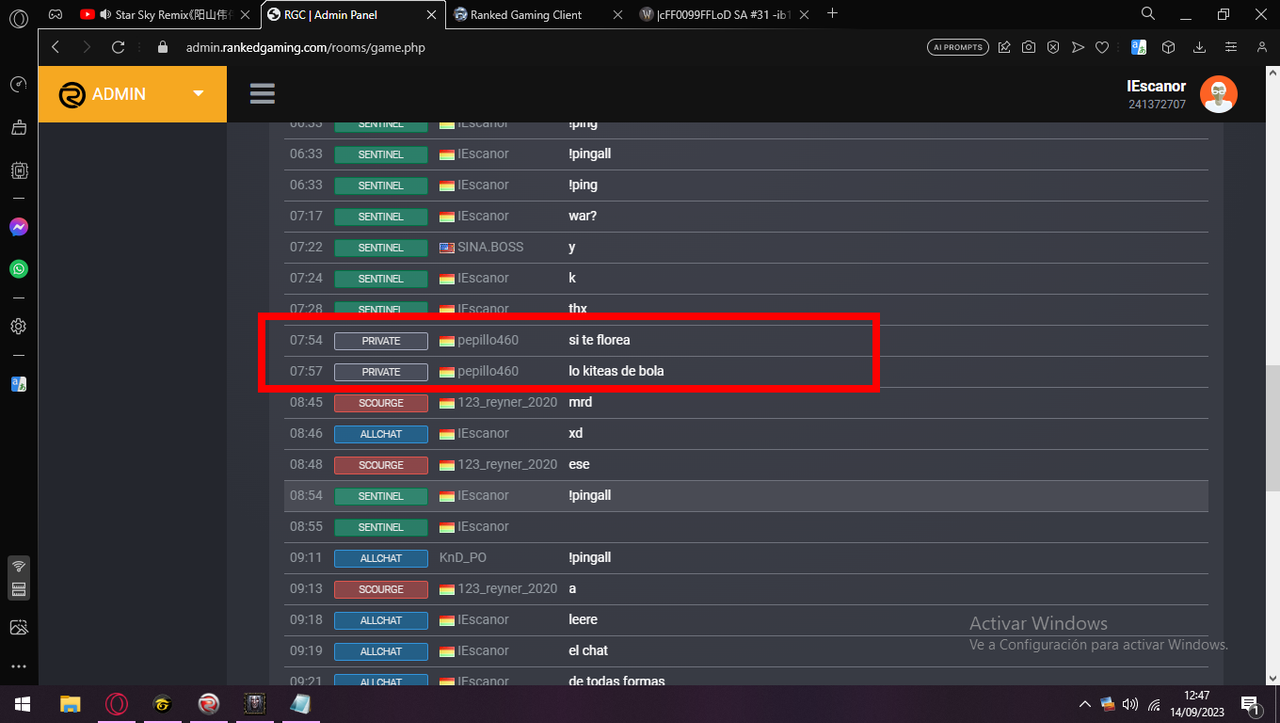Image resolution: width=1280 pixels, height=723 pixels.
Task: Click 123_reyner_2020 on the 'ese' row
Action: tap(507, 464)
